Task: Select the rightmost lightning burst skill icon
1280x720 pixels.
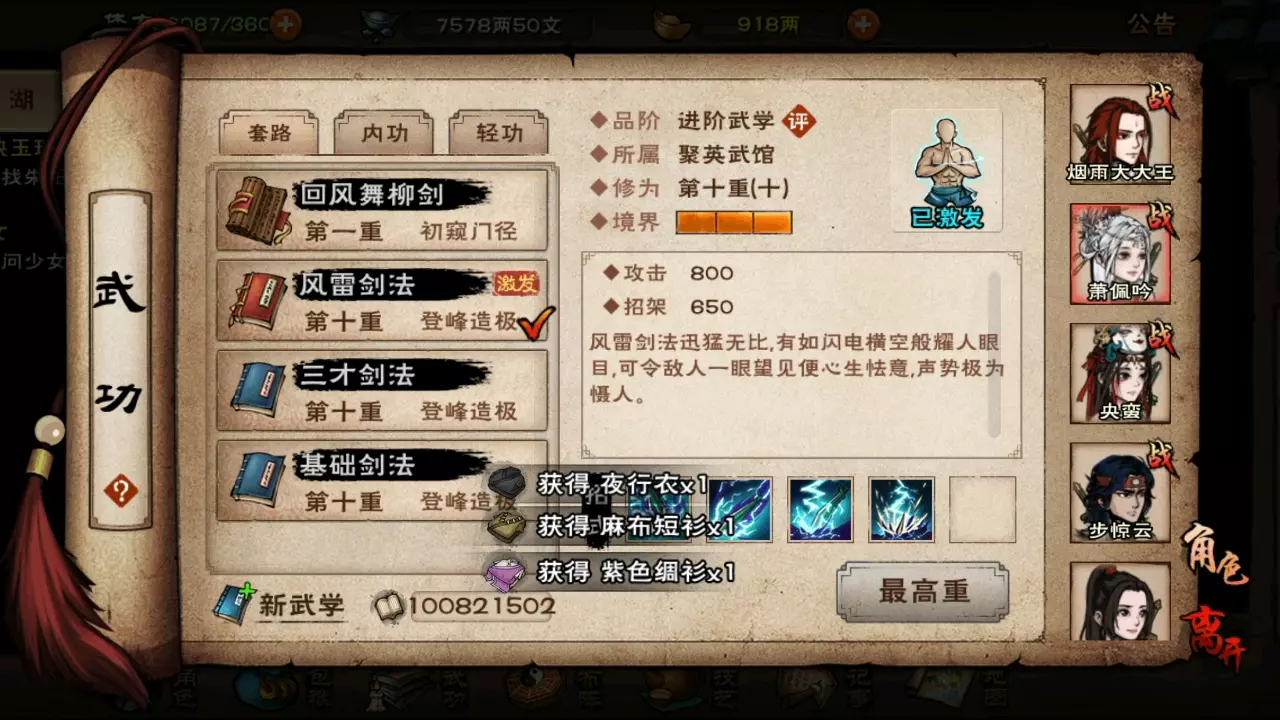Action: (901, 509)
